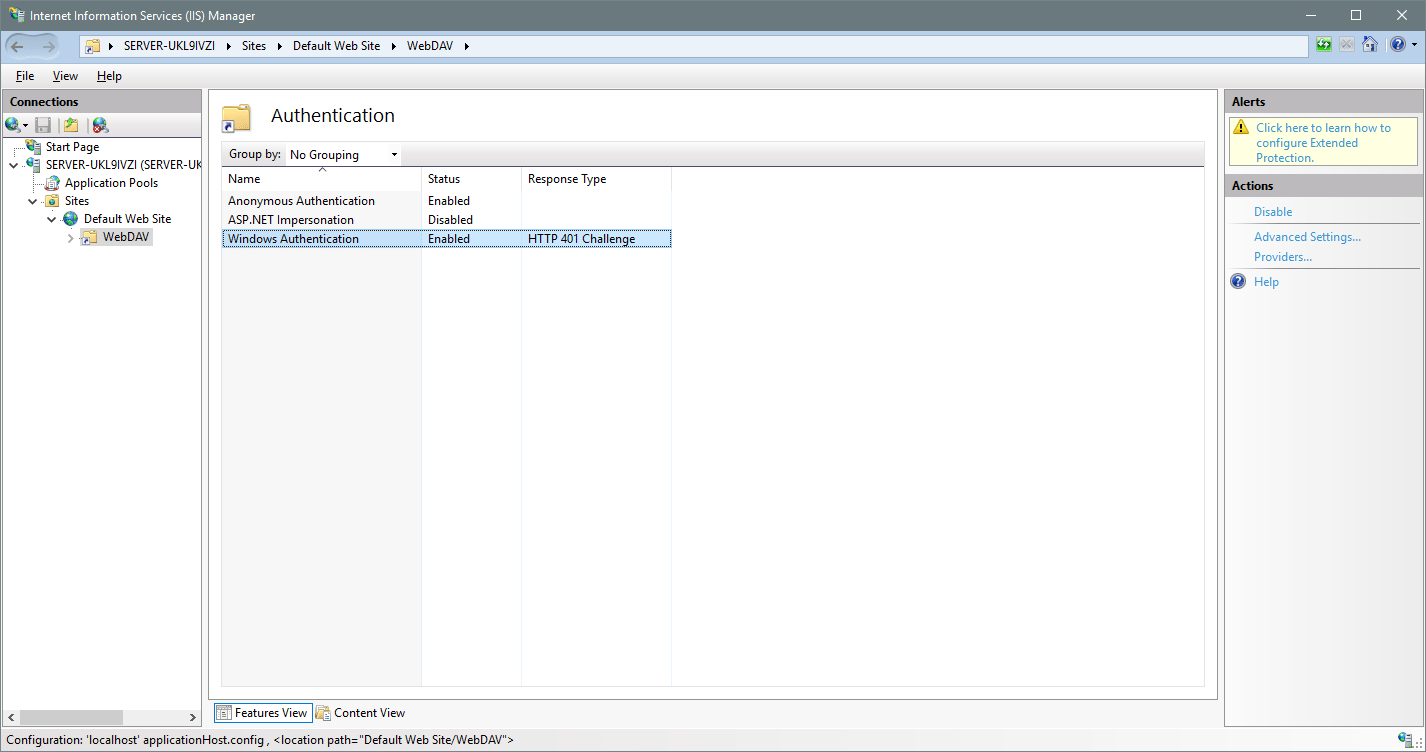The height and width of the screenshot is (752, 1426).
Task: Click Disable in Actions pane
Action: tap(1273, 212)
